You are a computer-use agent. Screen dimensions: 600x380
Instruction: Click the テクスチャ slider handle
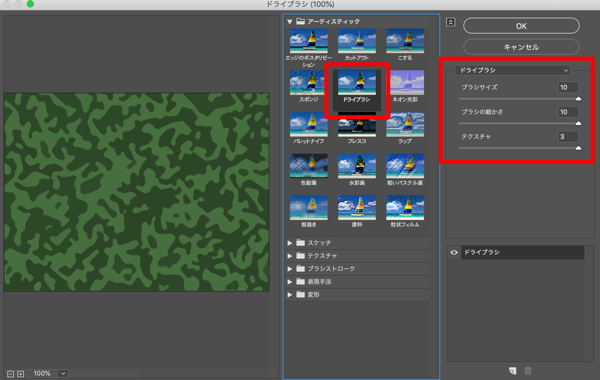(x=578, y=148)
